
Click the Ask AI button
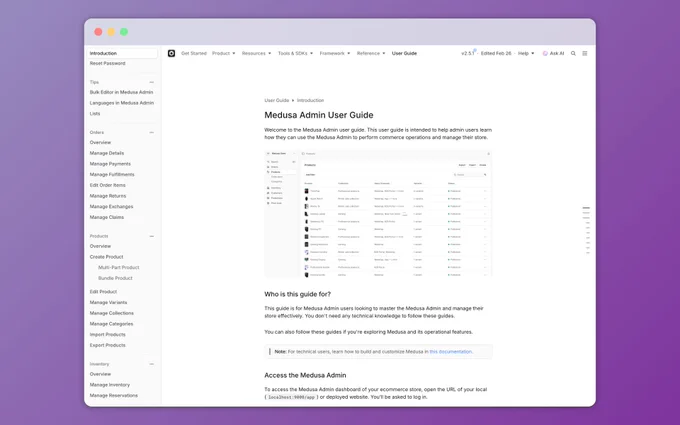[553, 53]
